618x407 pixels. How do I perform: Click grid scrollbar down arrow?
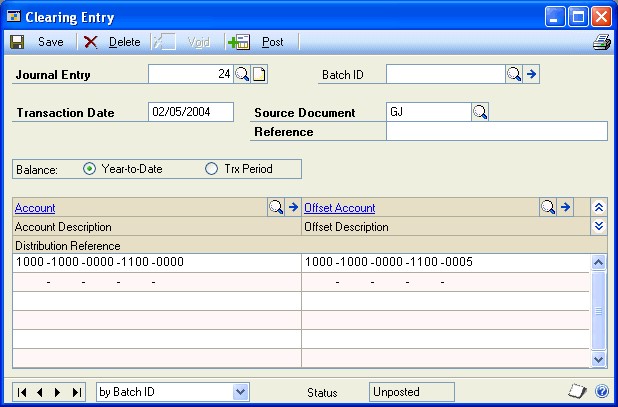[599, 359]
